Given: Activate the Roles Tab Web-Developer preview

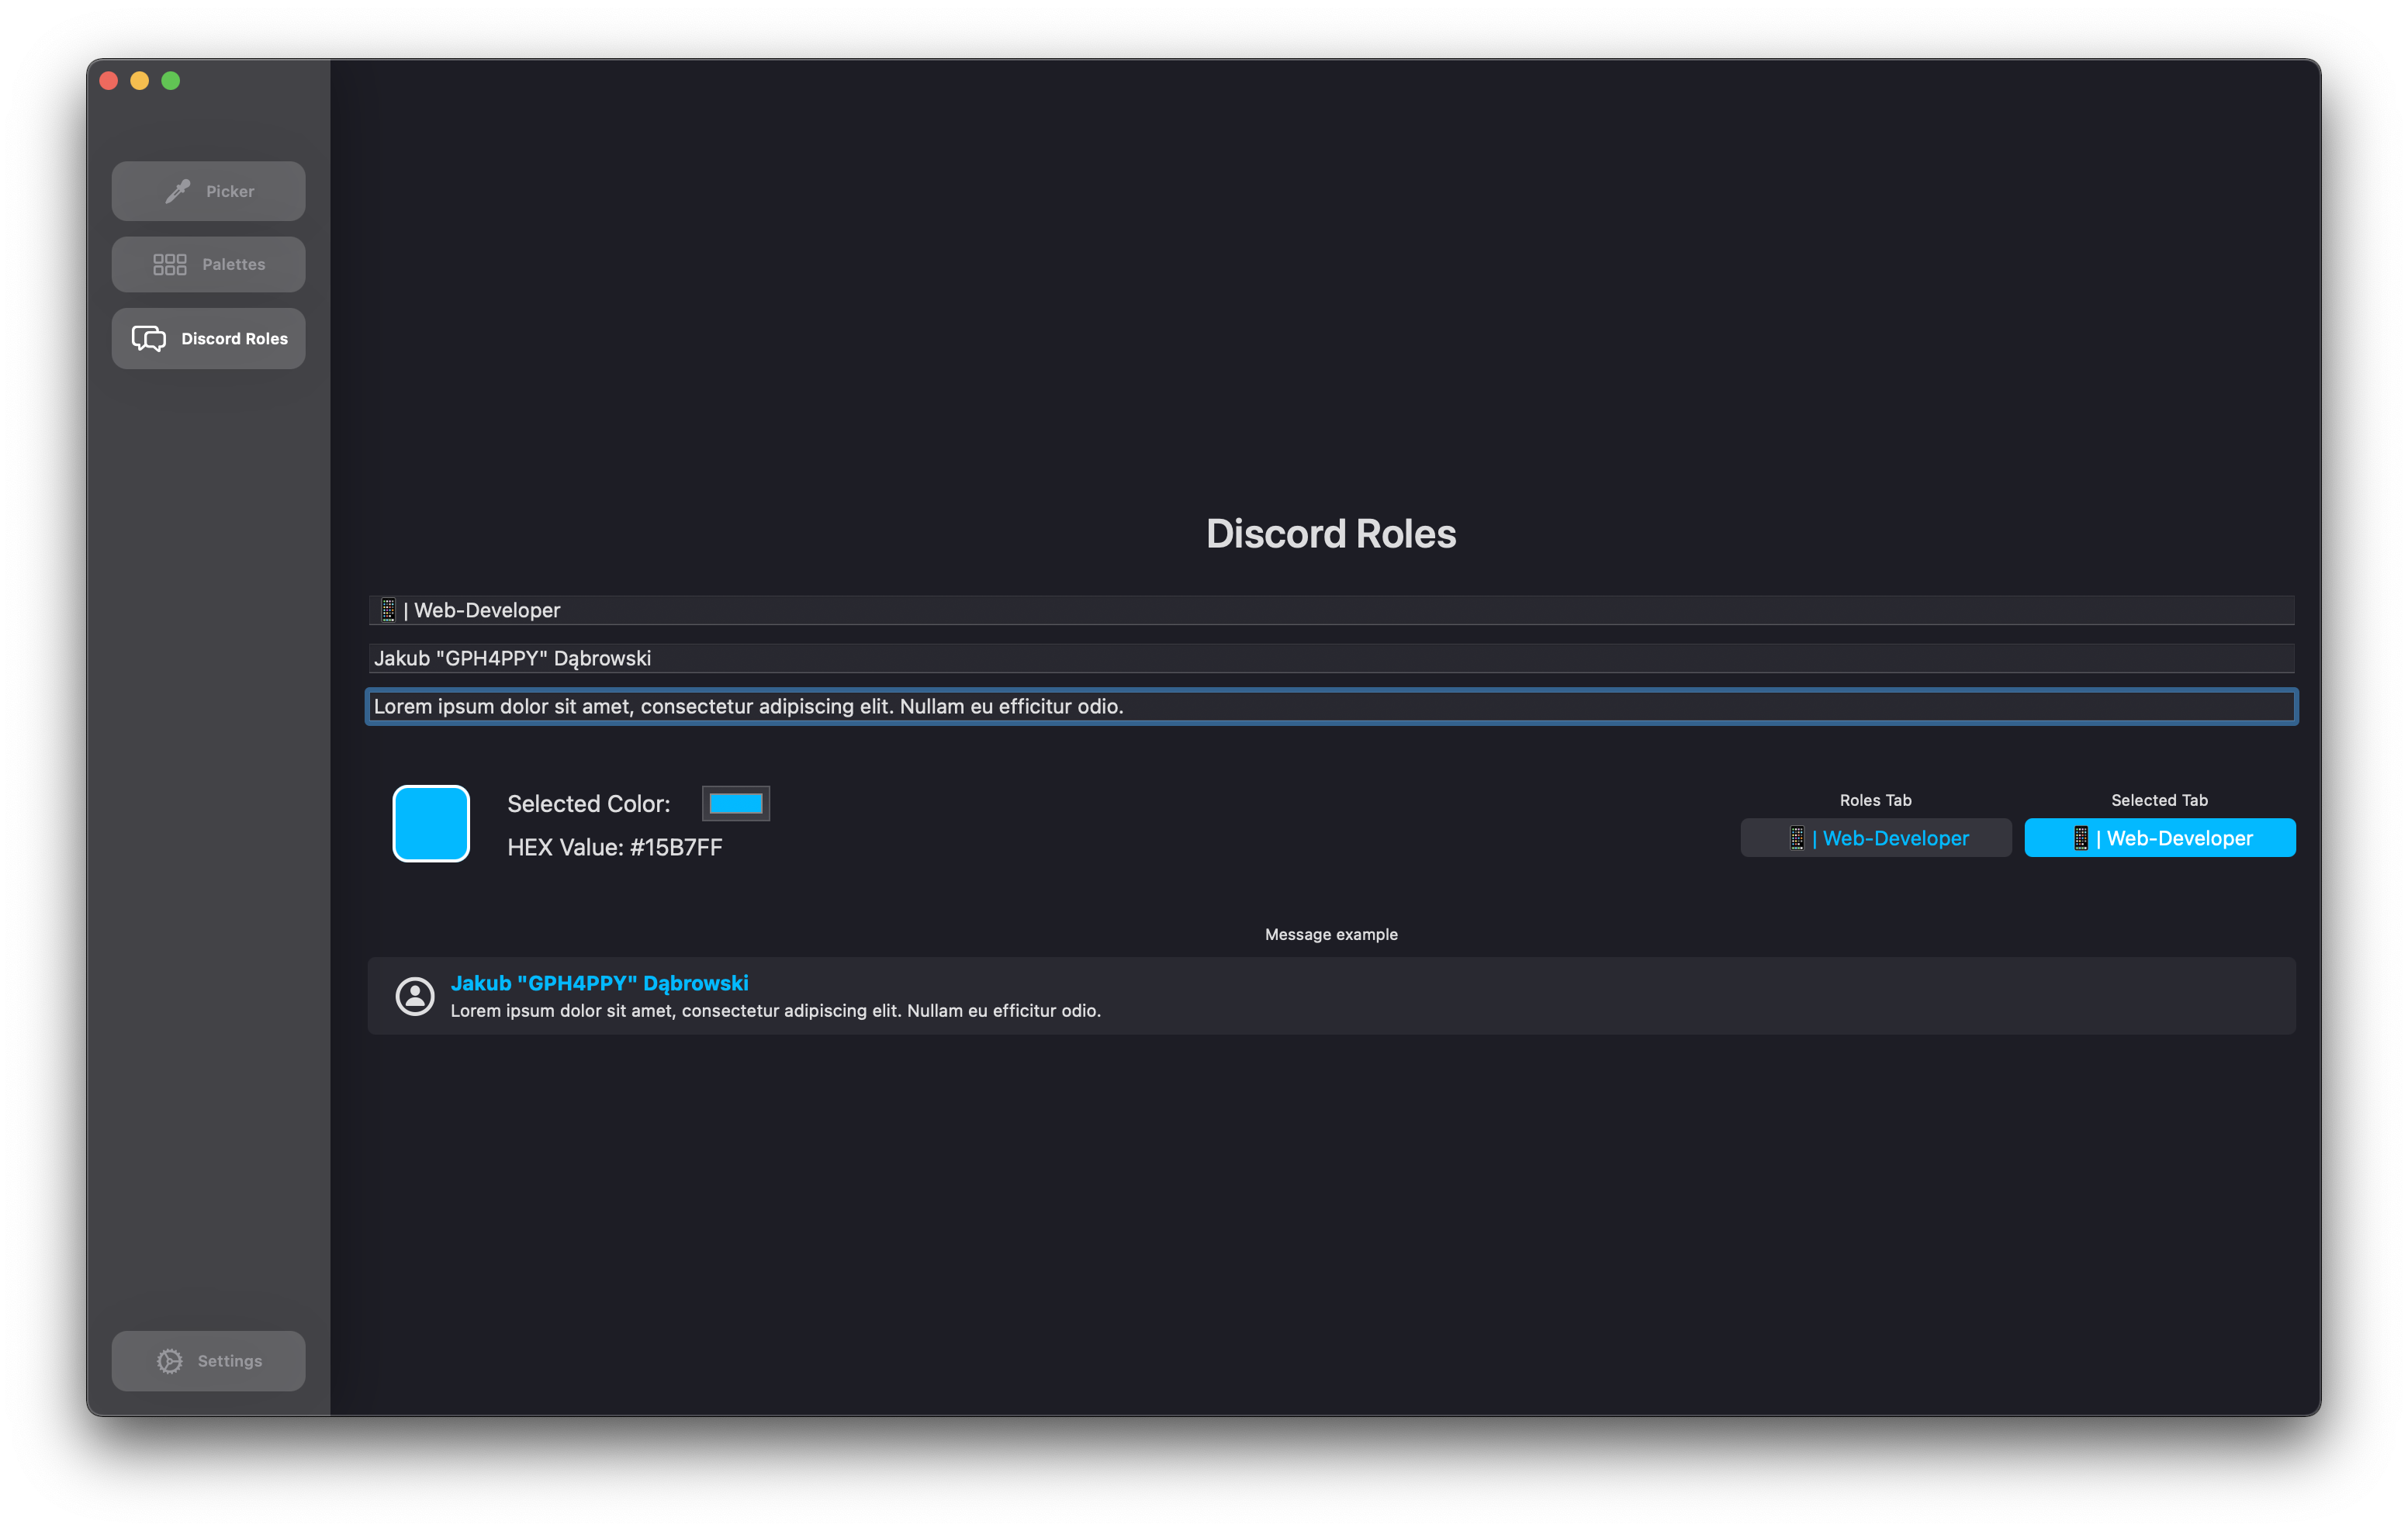Looking at the screenshot, I should click(x=1875, y=838).
